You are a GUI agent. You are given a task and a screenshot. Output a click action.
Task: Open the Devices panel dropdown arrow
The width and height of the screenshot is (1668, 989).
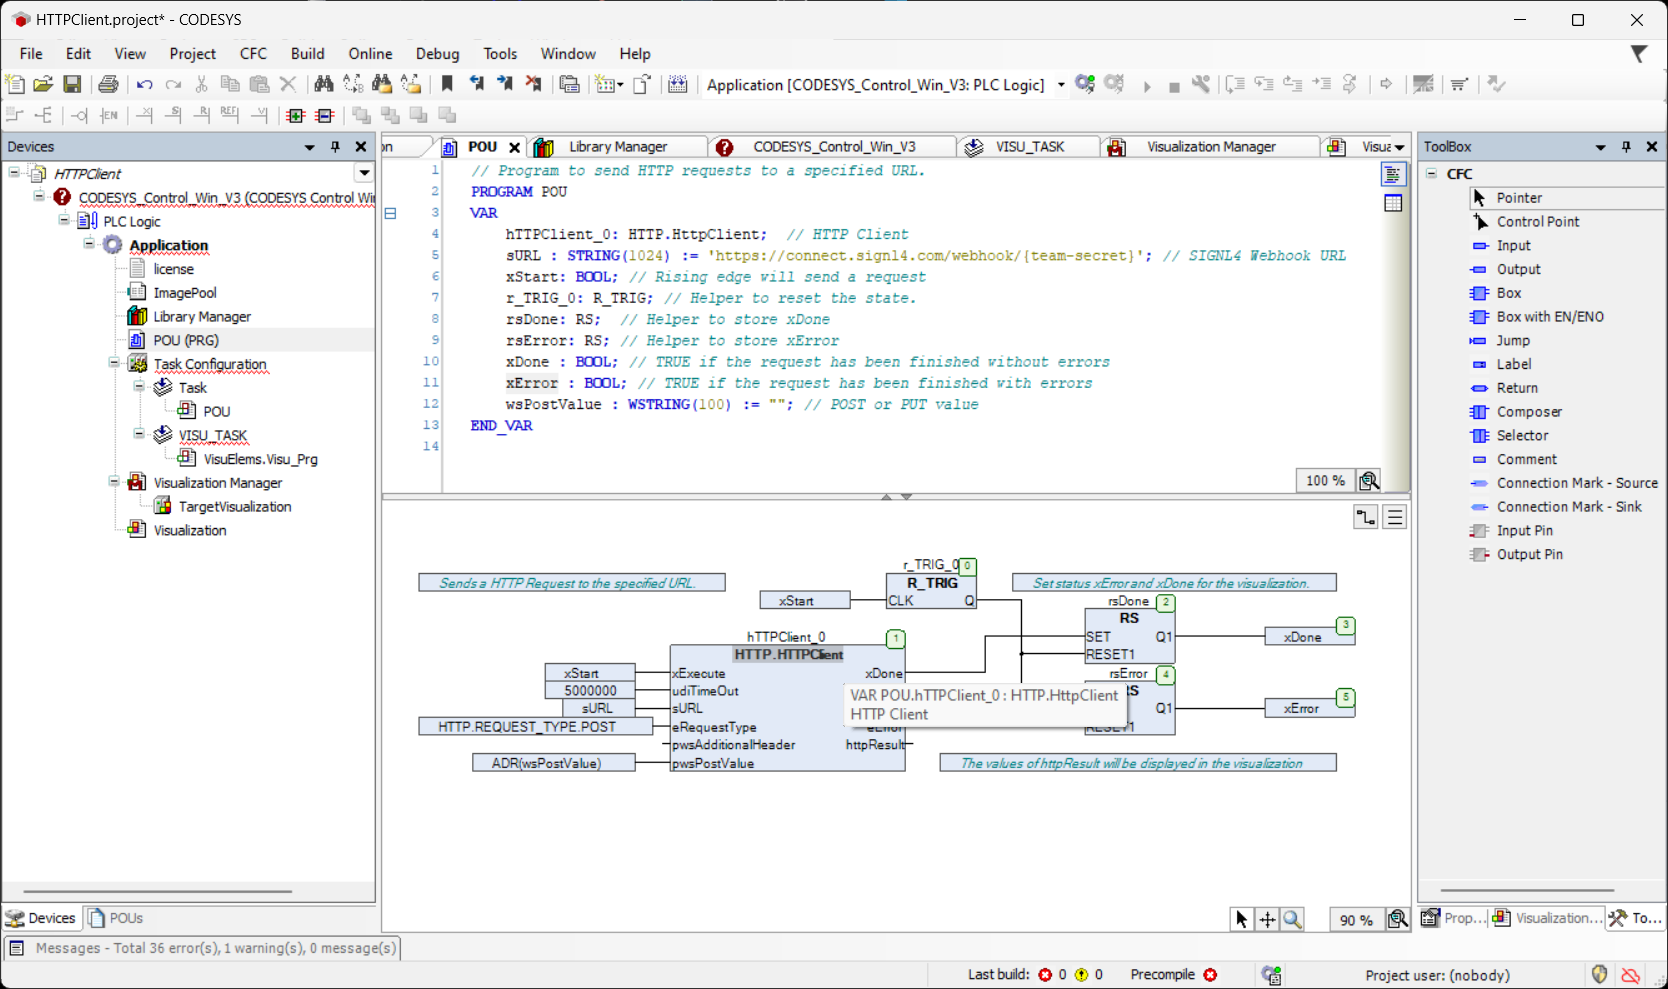[309, 147]
